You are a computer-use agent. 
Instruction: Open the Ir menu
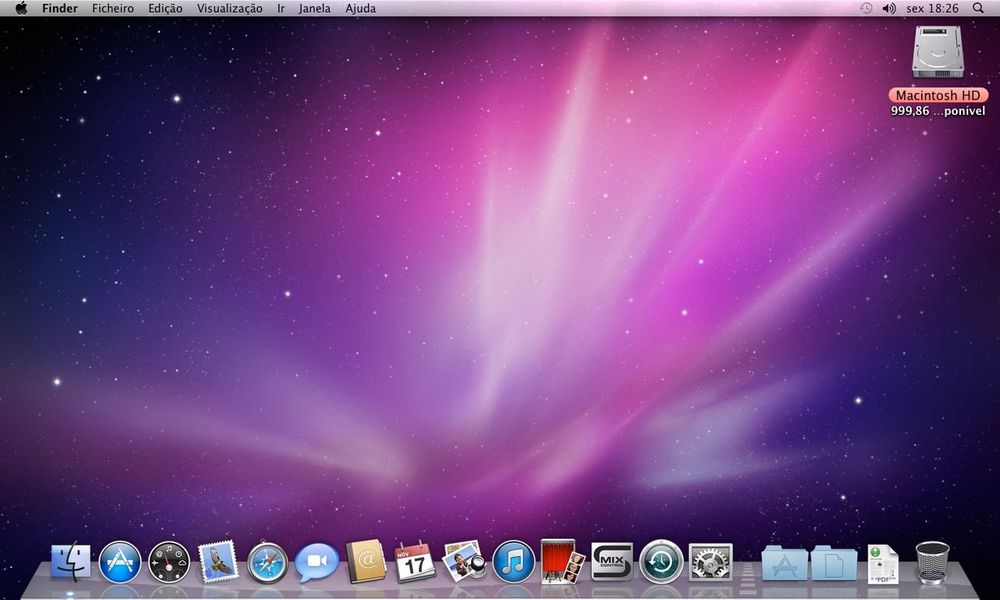(281, 8)
